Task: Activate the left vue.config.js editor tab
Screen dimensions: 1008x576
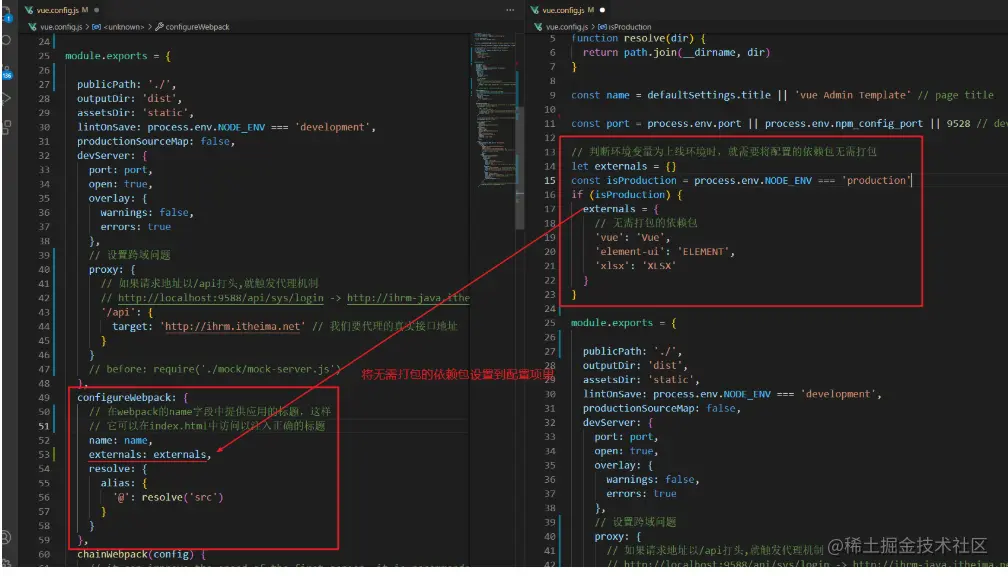Action: point(62,10)
